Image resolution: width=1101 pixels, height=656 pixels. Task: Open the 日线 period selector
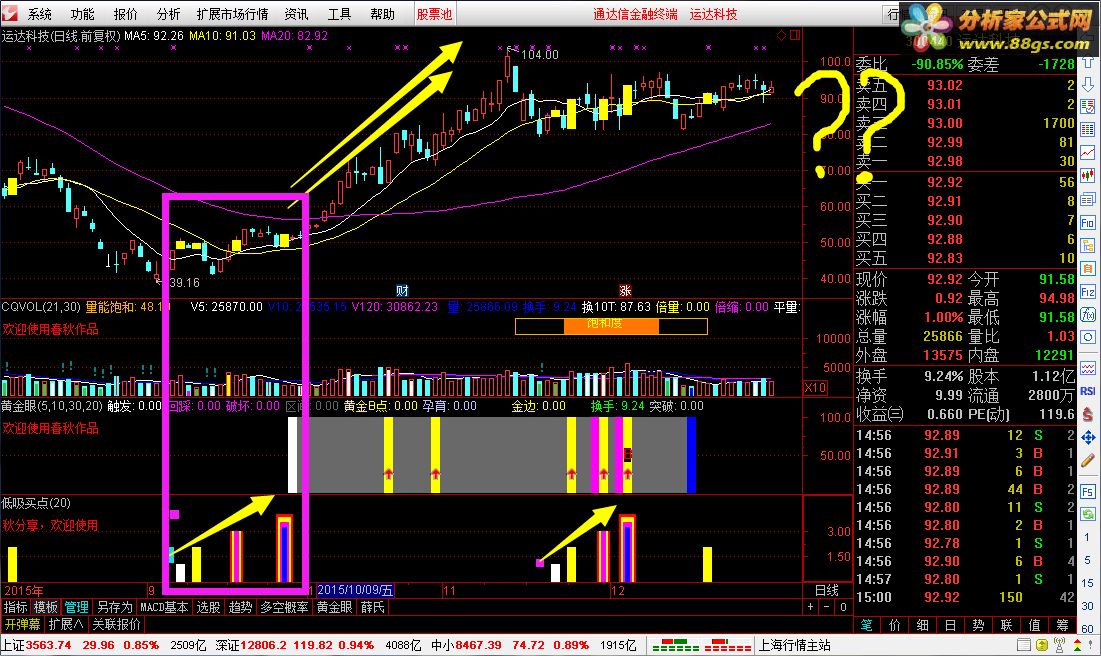pos(826,590)
